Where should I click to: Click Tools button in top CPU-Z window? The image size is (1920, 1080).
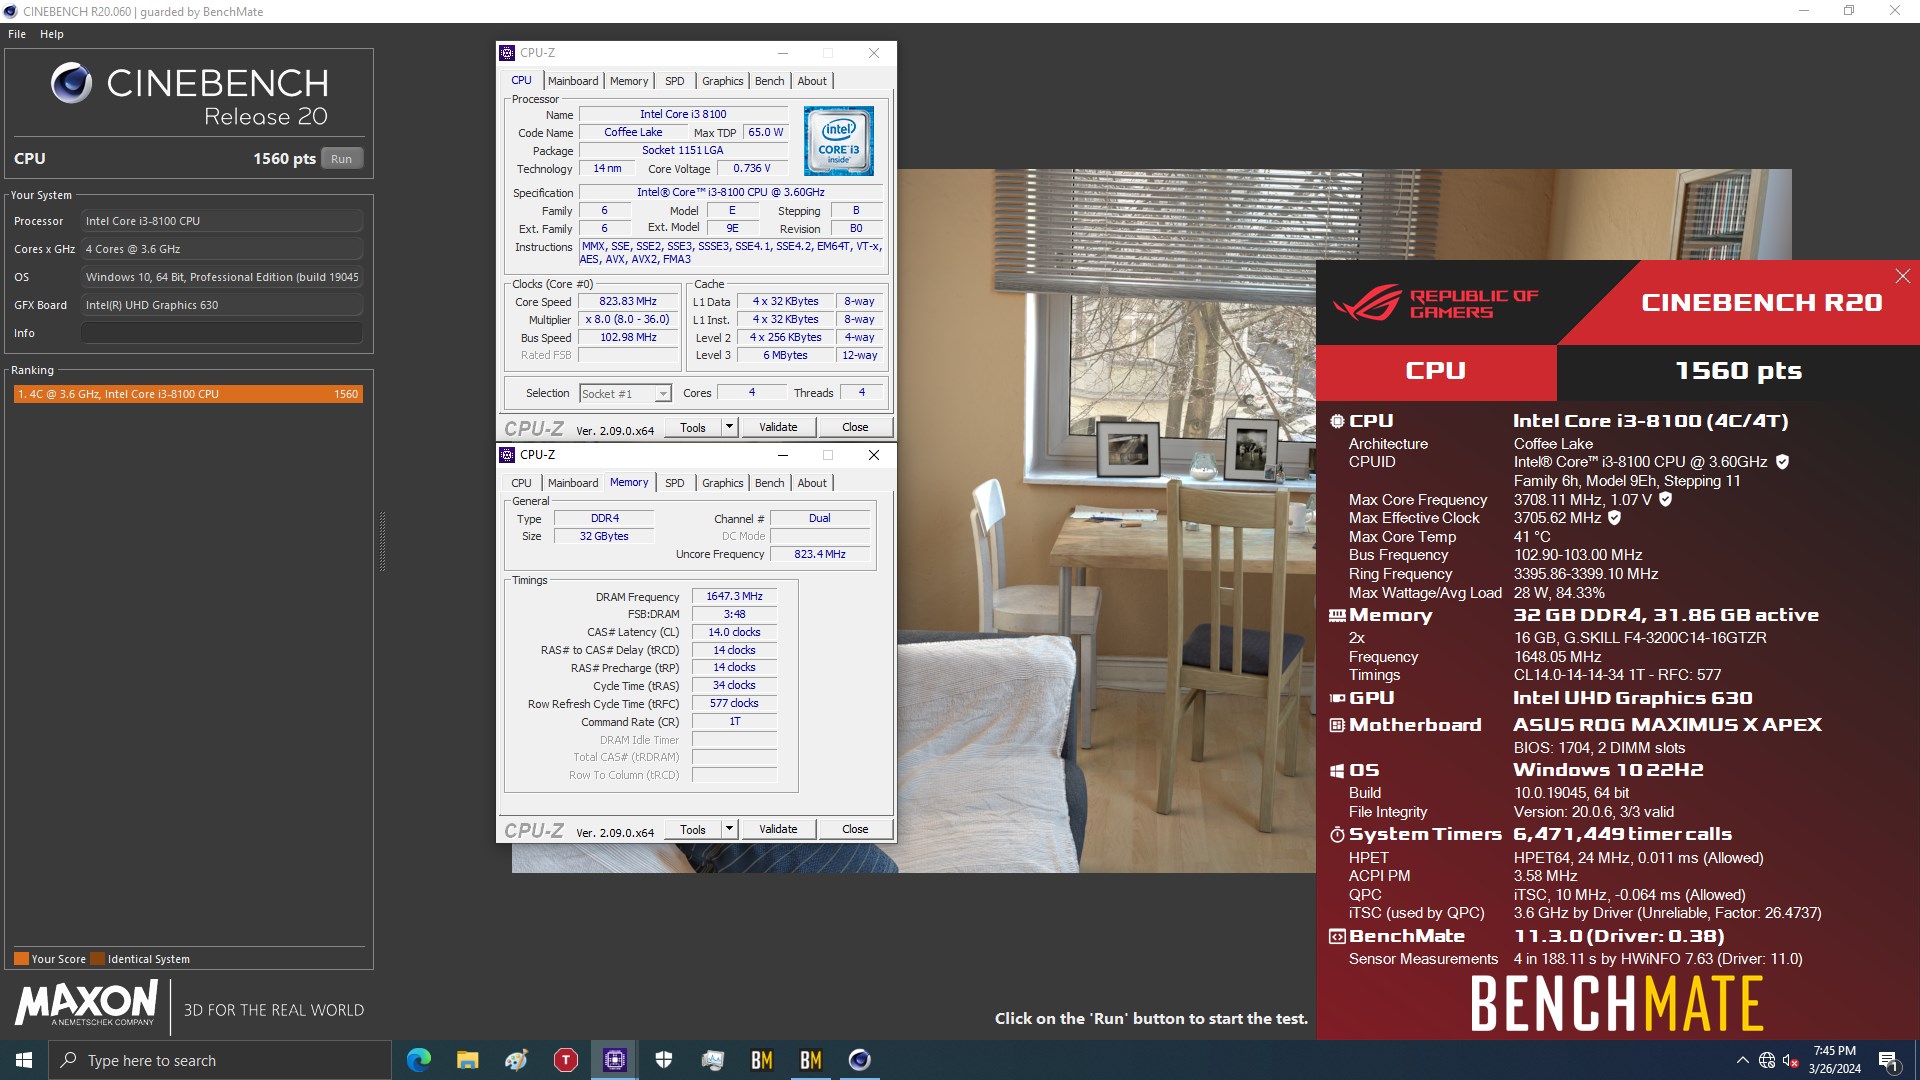pyautogui.click(x=693, y=427)
